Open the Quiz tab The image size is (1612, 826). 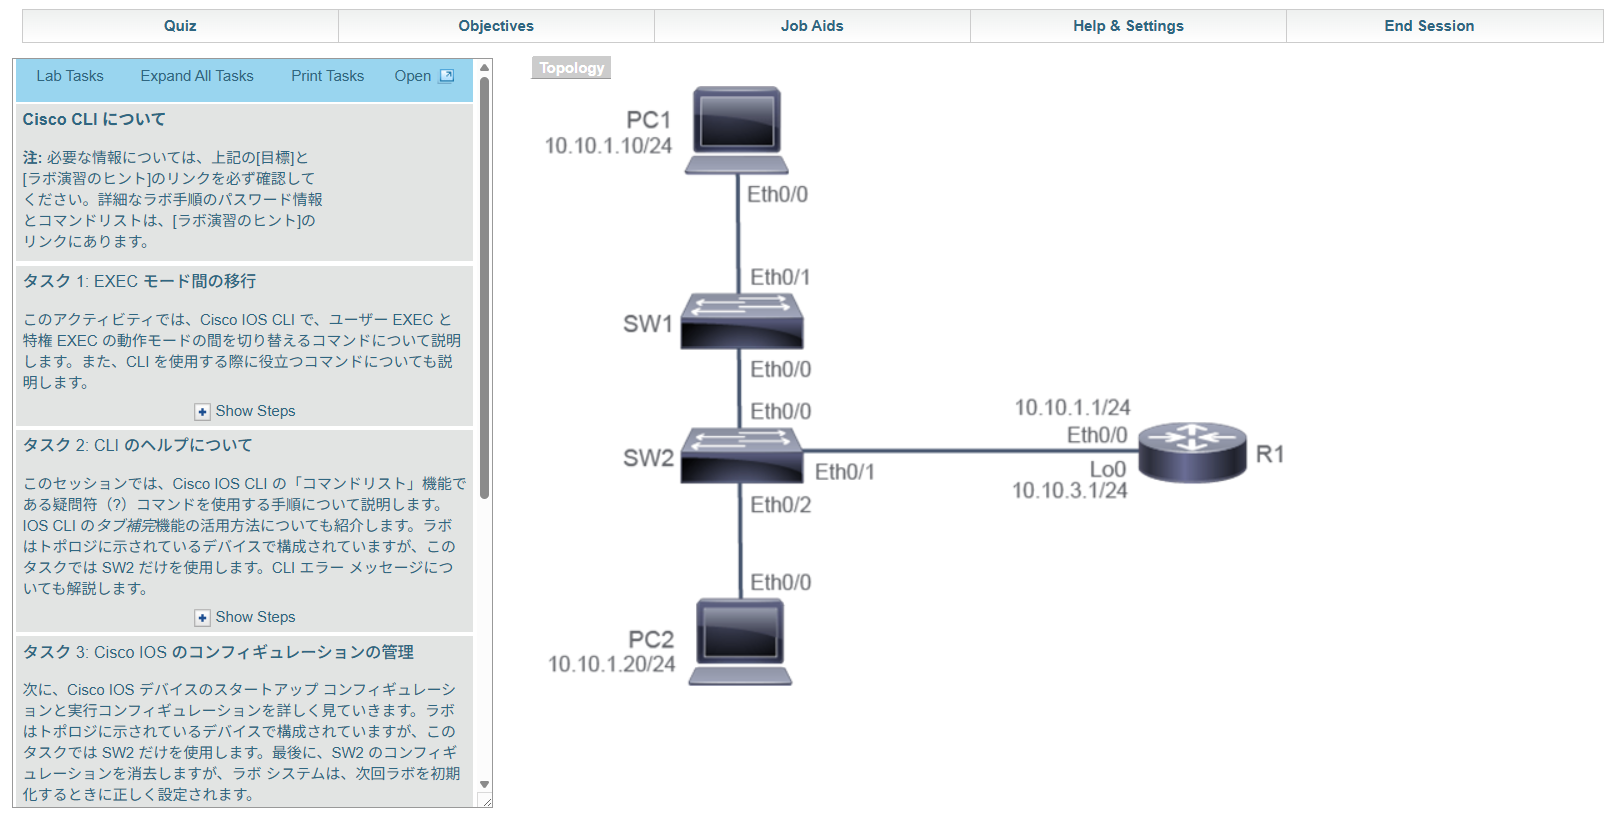click(x=180, y=26)
